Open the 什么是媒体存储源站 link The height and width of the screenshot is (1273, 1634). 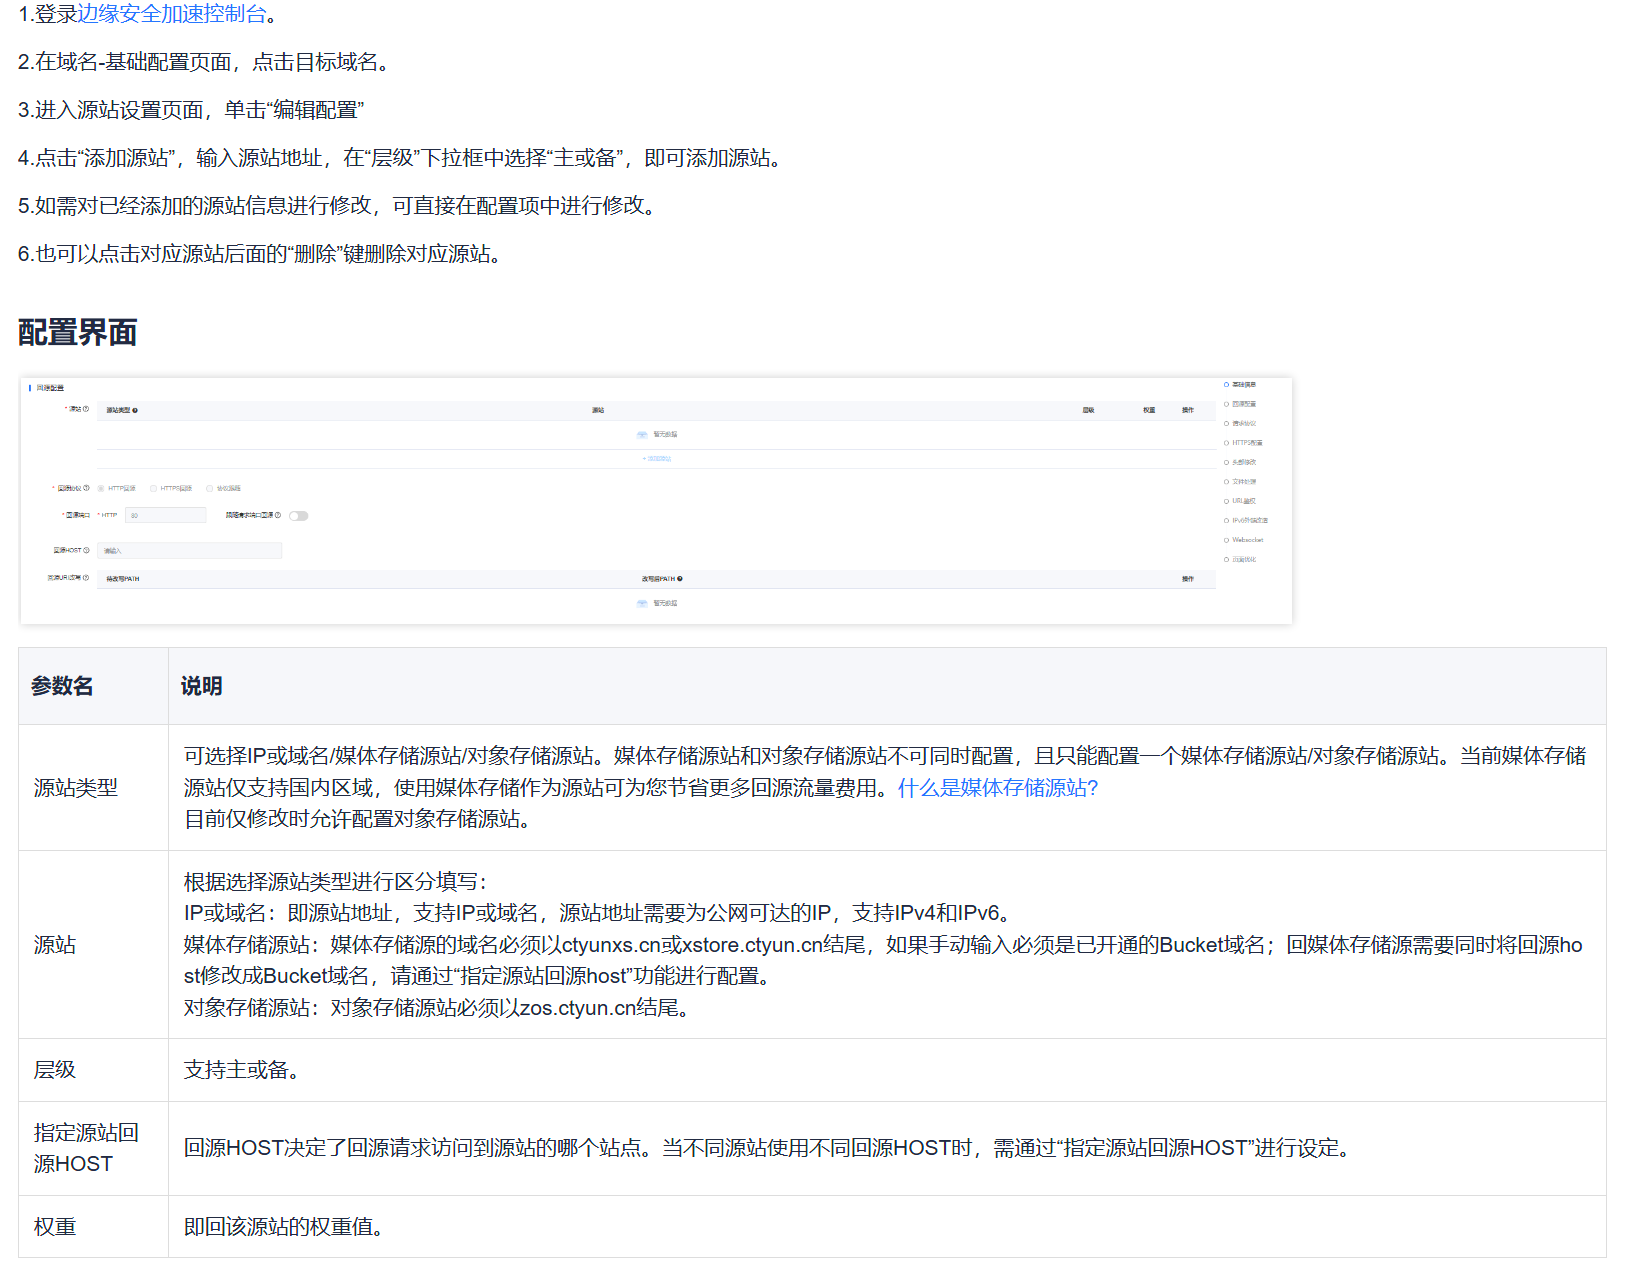(x=995, y=788)
